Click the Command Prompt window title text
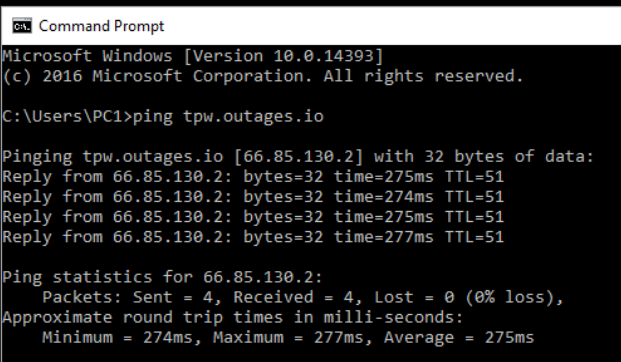 click(x=101, y=26)
